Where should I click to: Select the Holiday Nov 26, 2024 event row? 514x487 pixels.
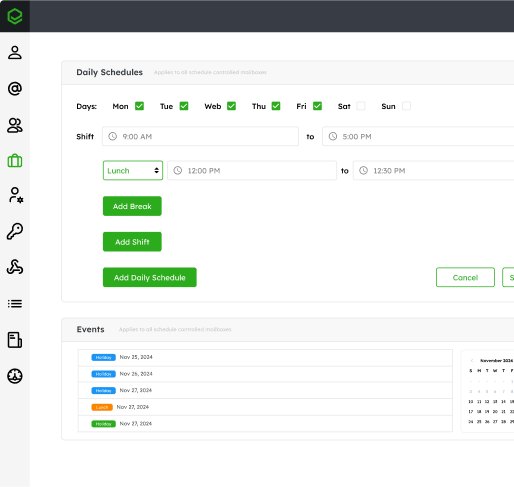(x=265, y=374)
